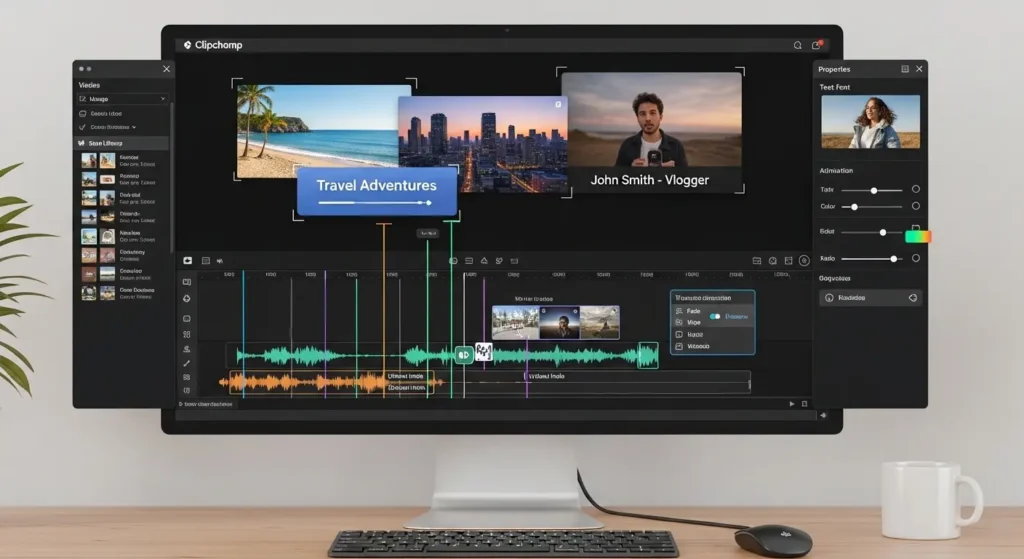Toggle the switch next to Fade transition

tap(715, 316)
